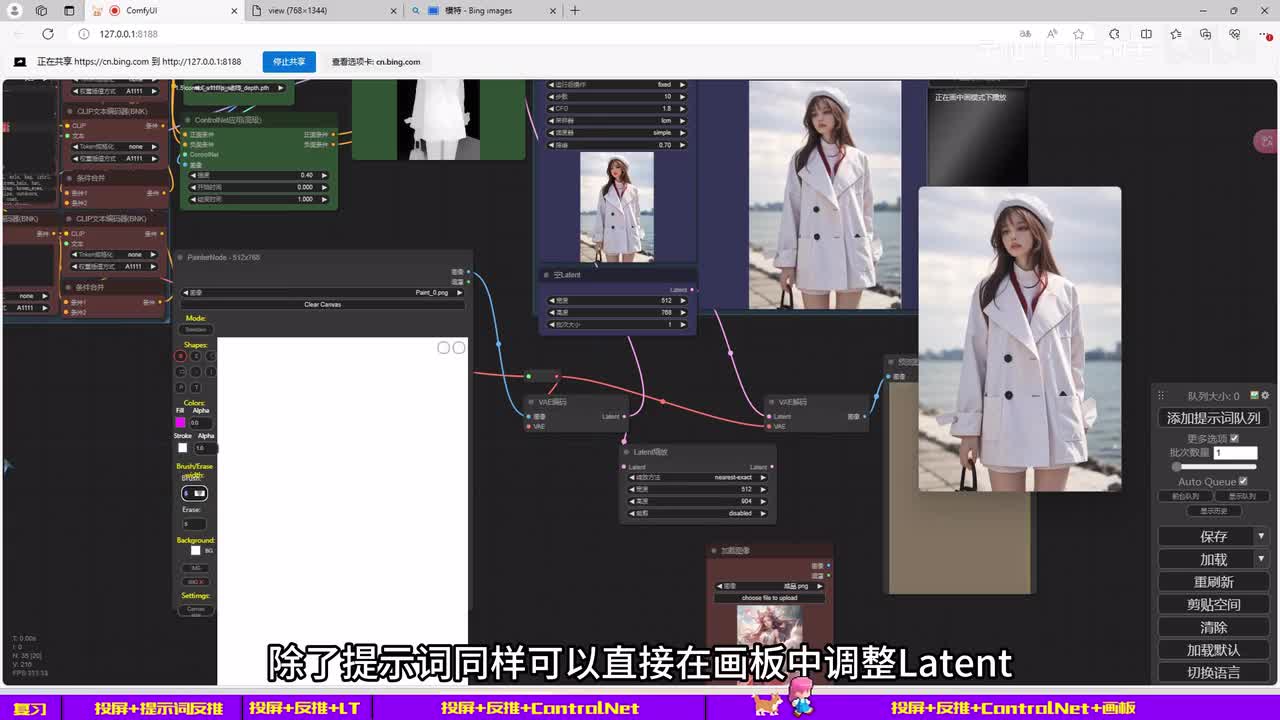This screenshot has width=1280, height=720.
Task: Open ComfyUI settings gear in queue panel
Action: (x=1265, y=396)
